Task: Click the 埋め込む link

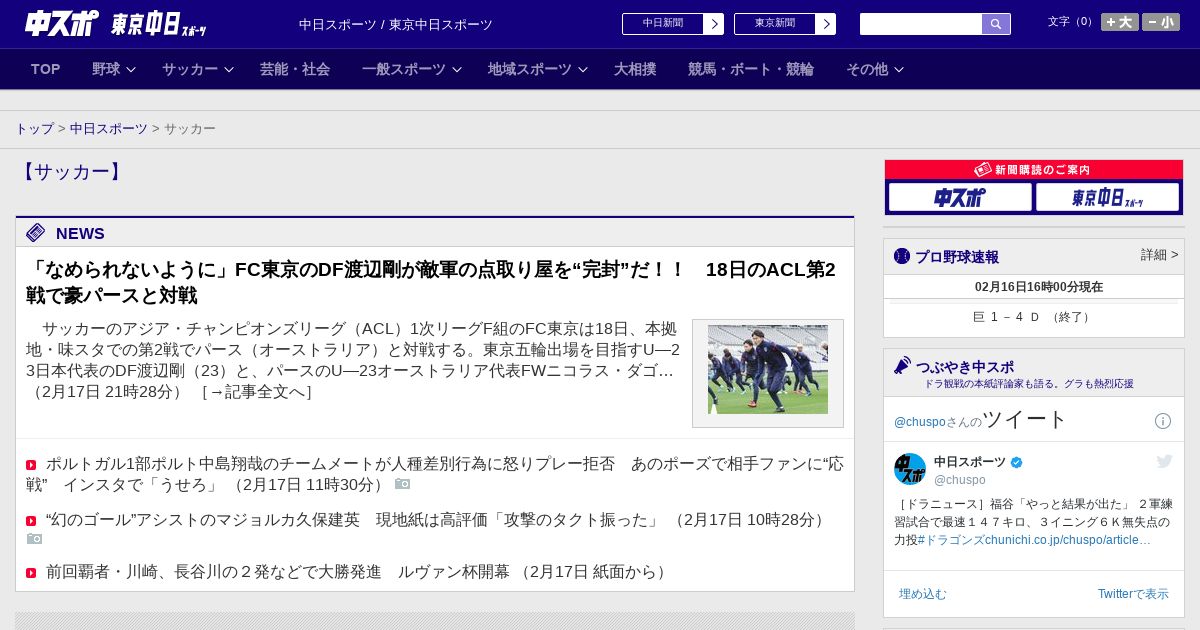Action: pyautogui.click(x=922, y=594)
